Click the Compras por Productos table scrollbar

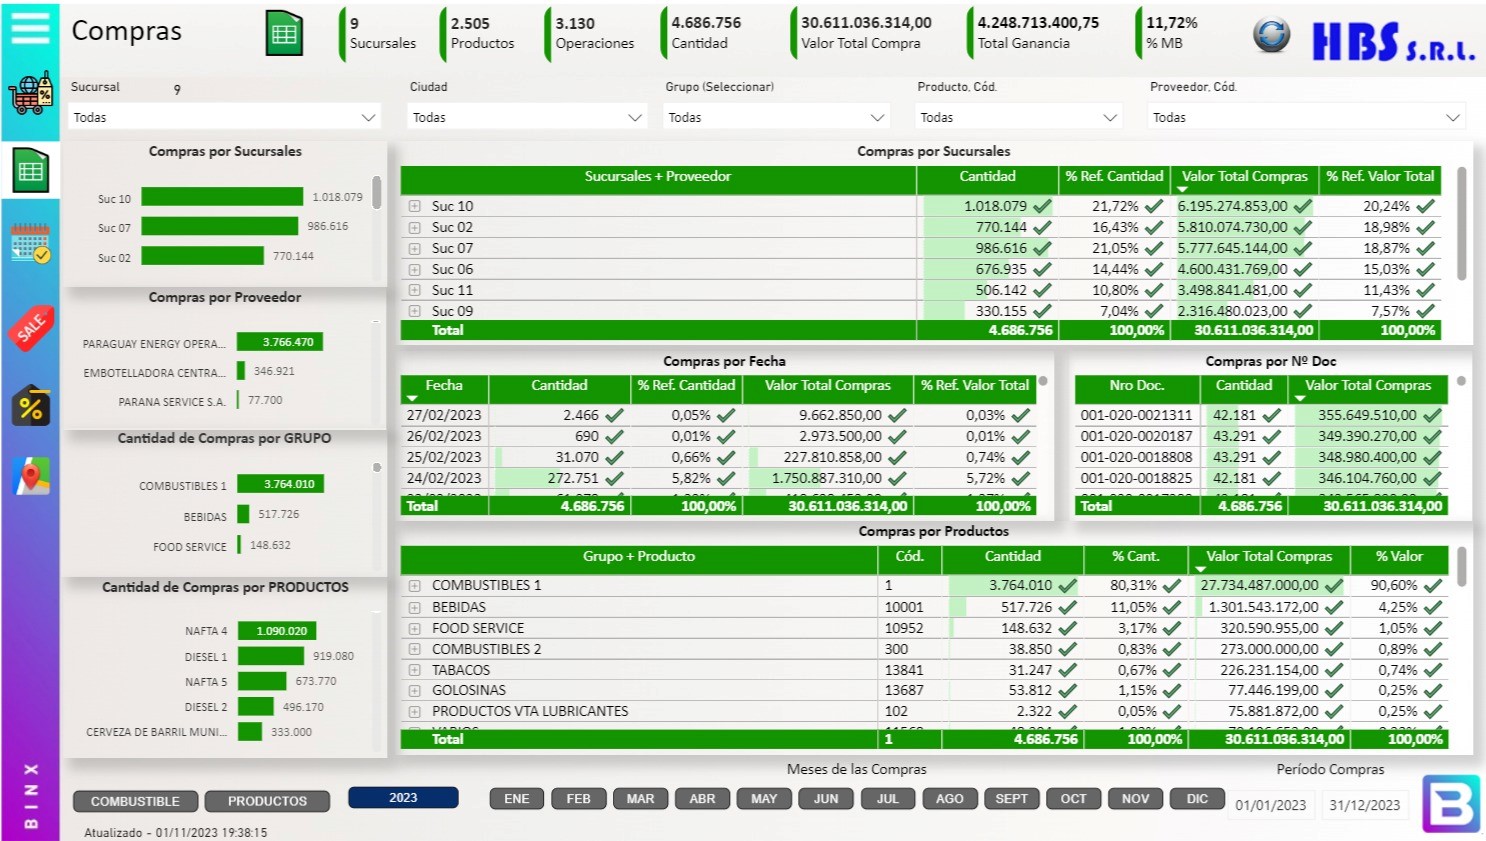click(x=1461, y=567)
